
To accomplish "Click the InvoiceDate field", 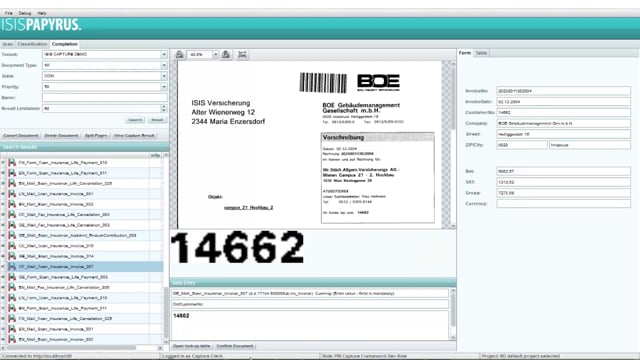I will 563,102.
